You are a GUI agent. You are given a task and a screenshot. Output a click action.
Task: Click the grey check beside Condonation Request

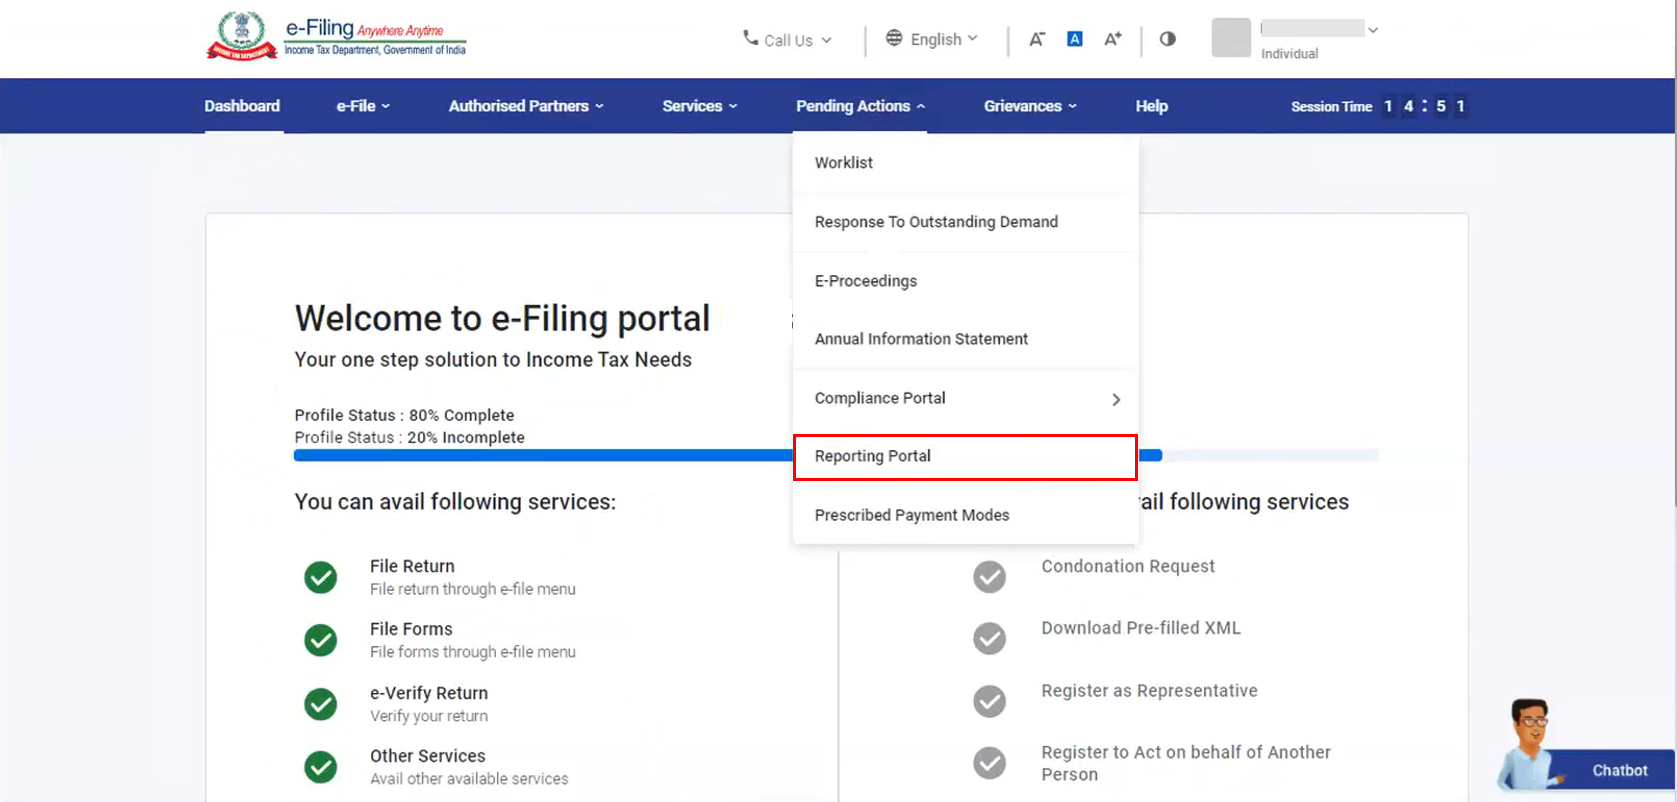pos(990,577)
